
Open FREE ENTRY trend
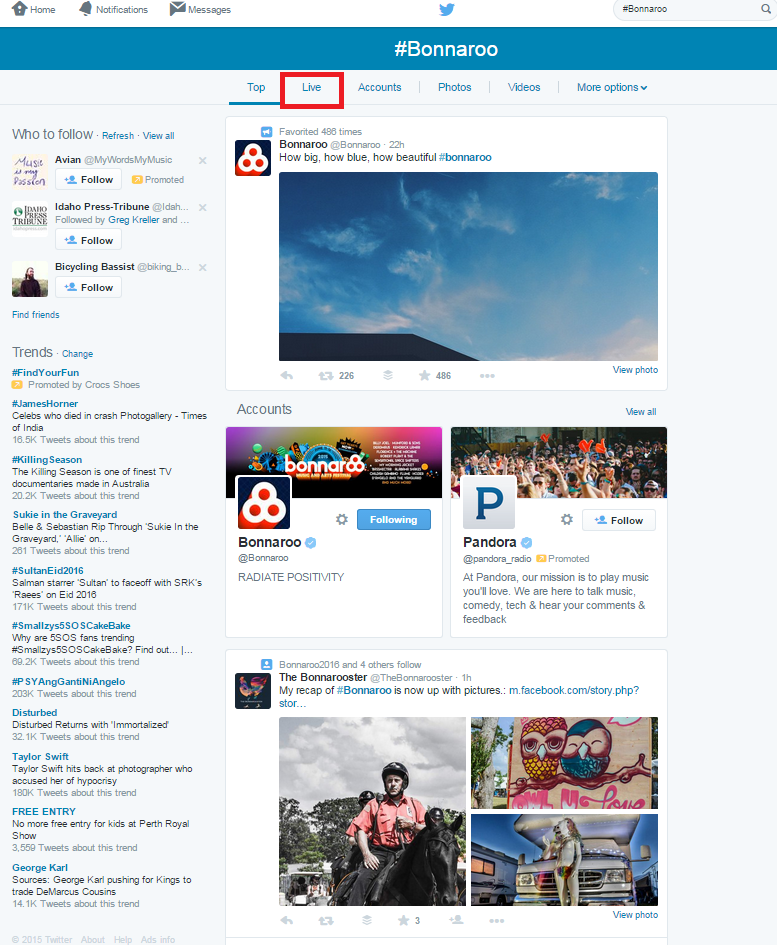click(44, 811)
